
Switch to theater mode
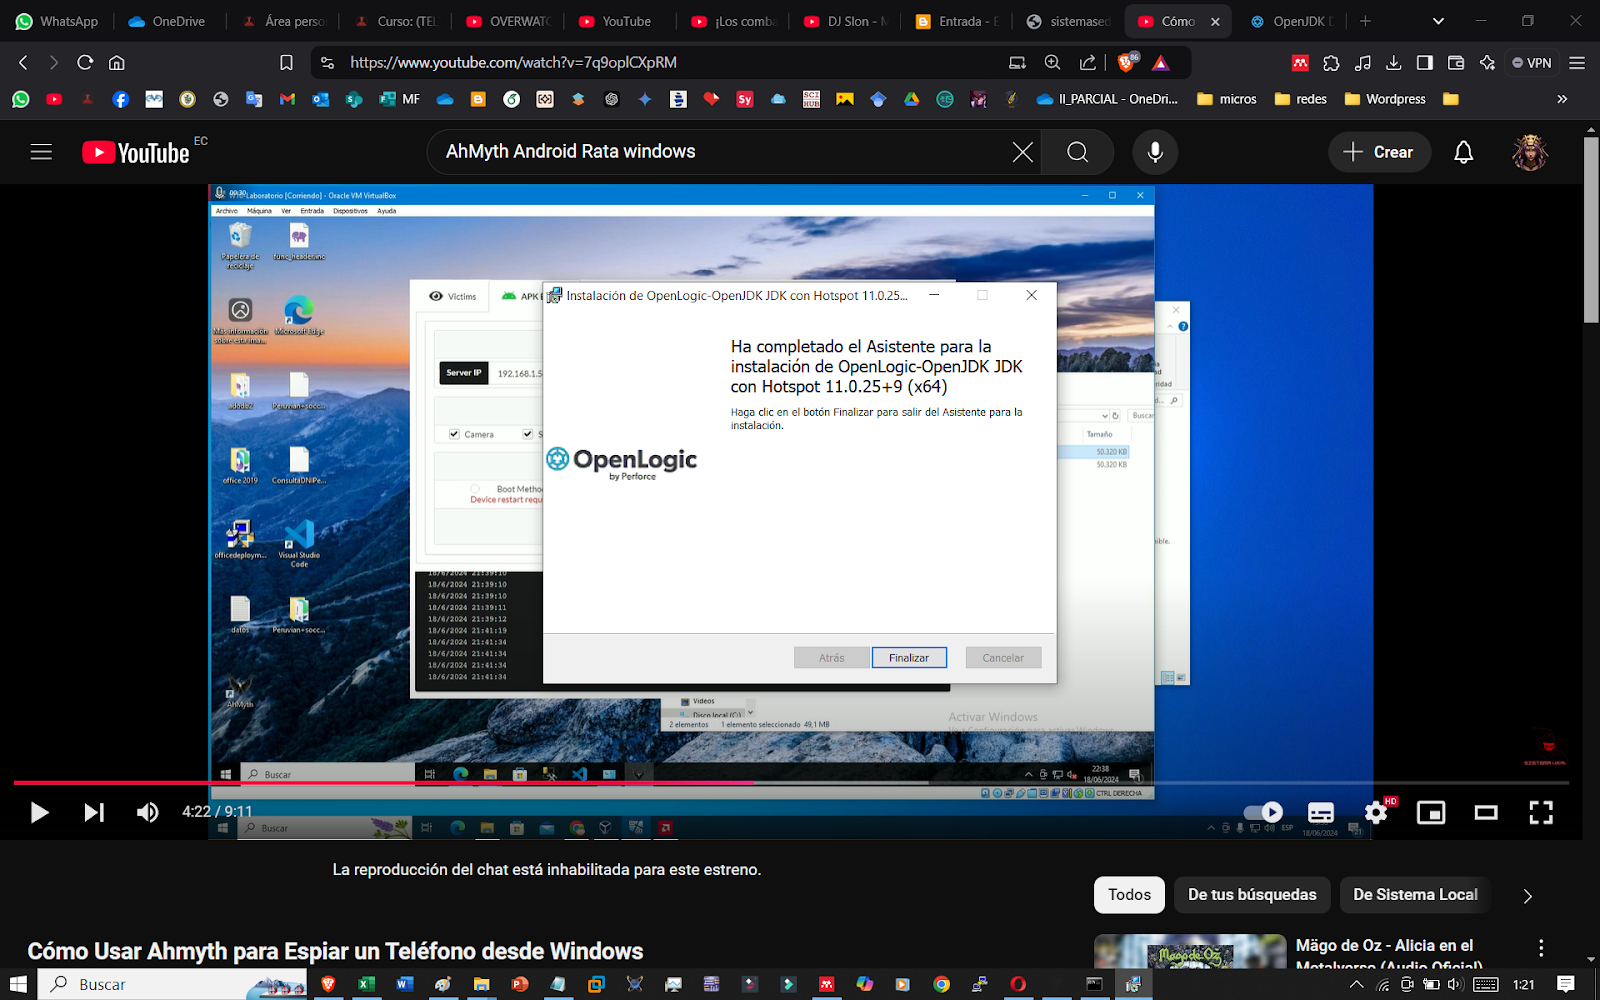1486,812
